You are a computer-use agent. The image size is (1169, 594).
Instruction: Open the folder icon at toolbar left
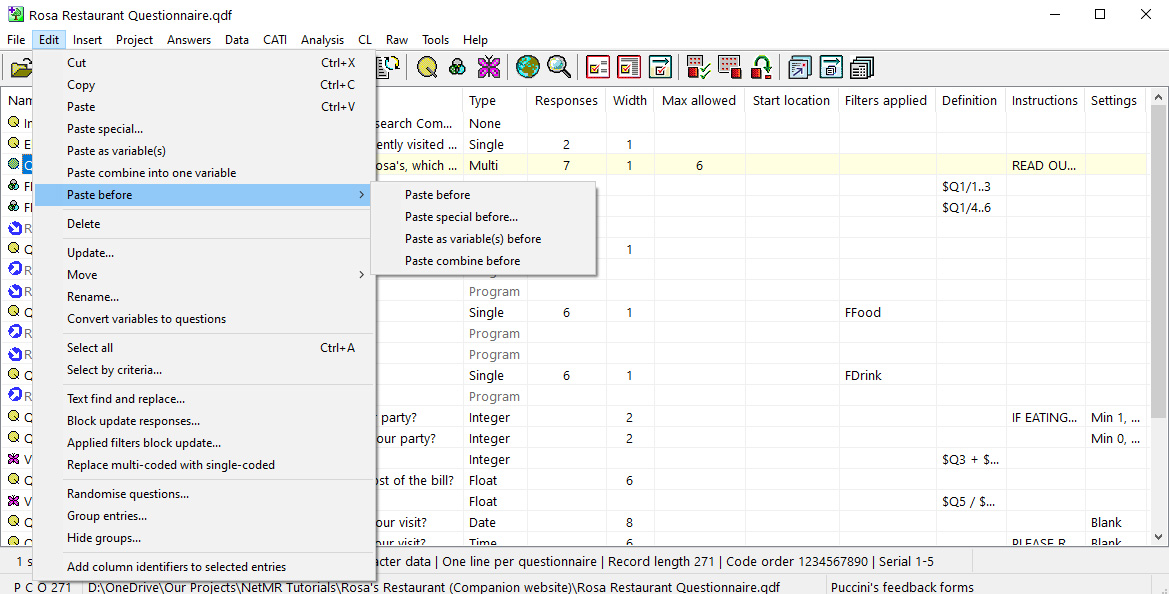pyautogui.click(x=21, y=68)
